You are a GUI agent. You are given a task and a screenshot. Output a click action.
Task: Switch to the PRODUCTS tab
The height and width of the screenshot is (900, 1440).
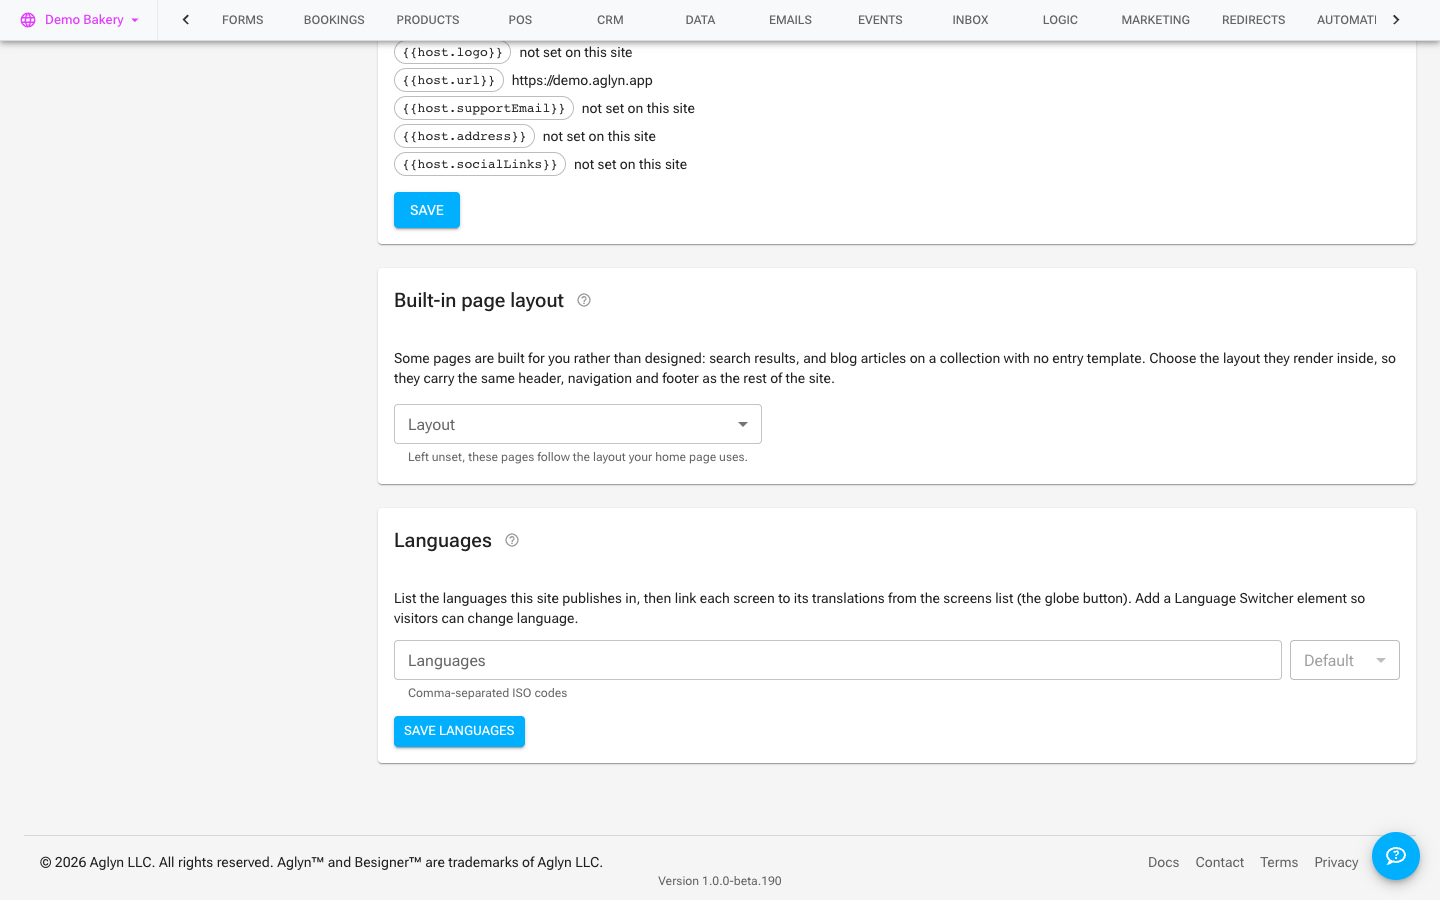pyautogui.click(x=428, y=20)
